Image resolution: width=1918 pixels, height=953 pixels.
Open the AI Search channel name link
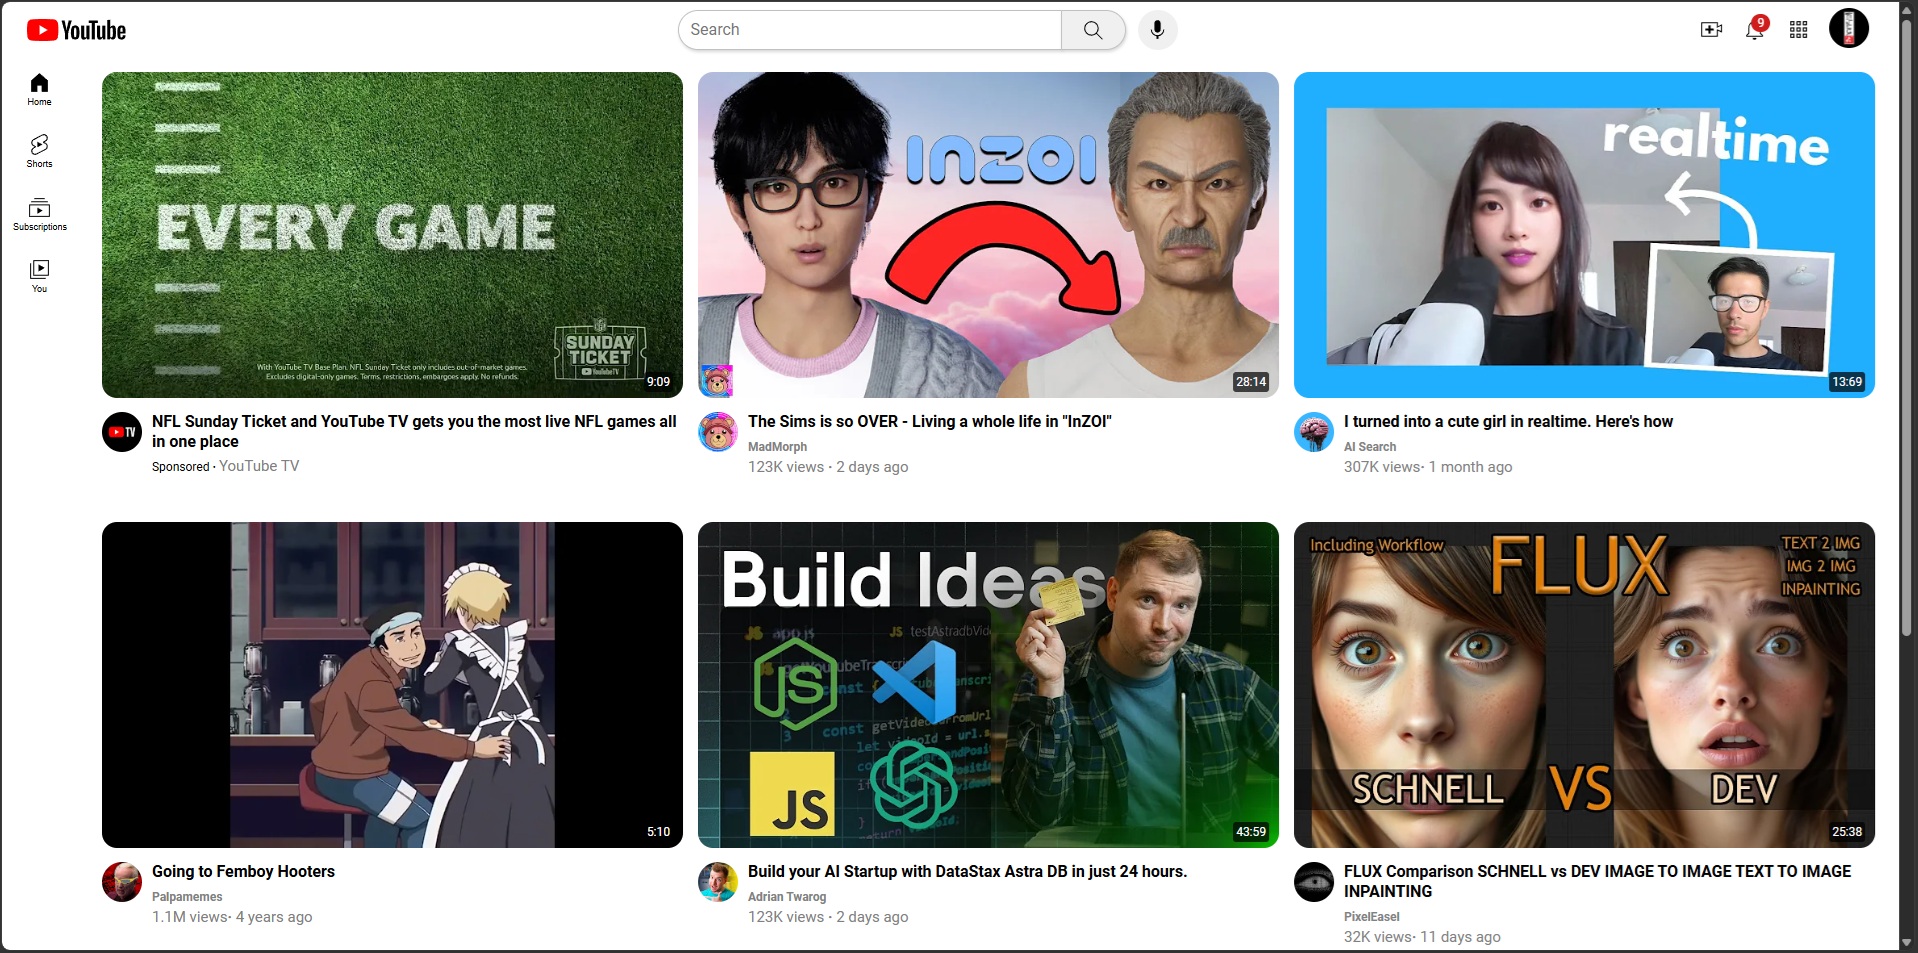[1370, 447]
